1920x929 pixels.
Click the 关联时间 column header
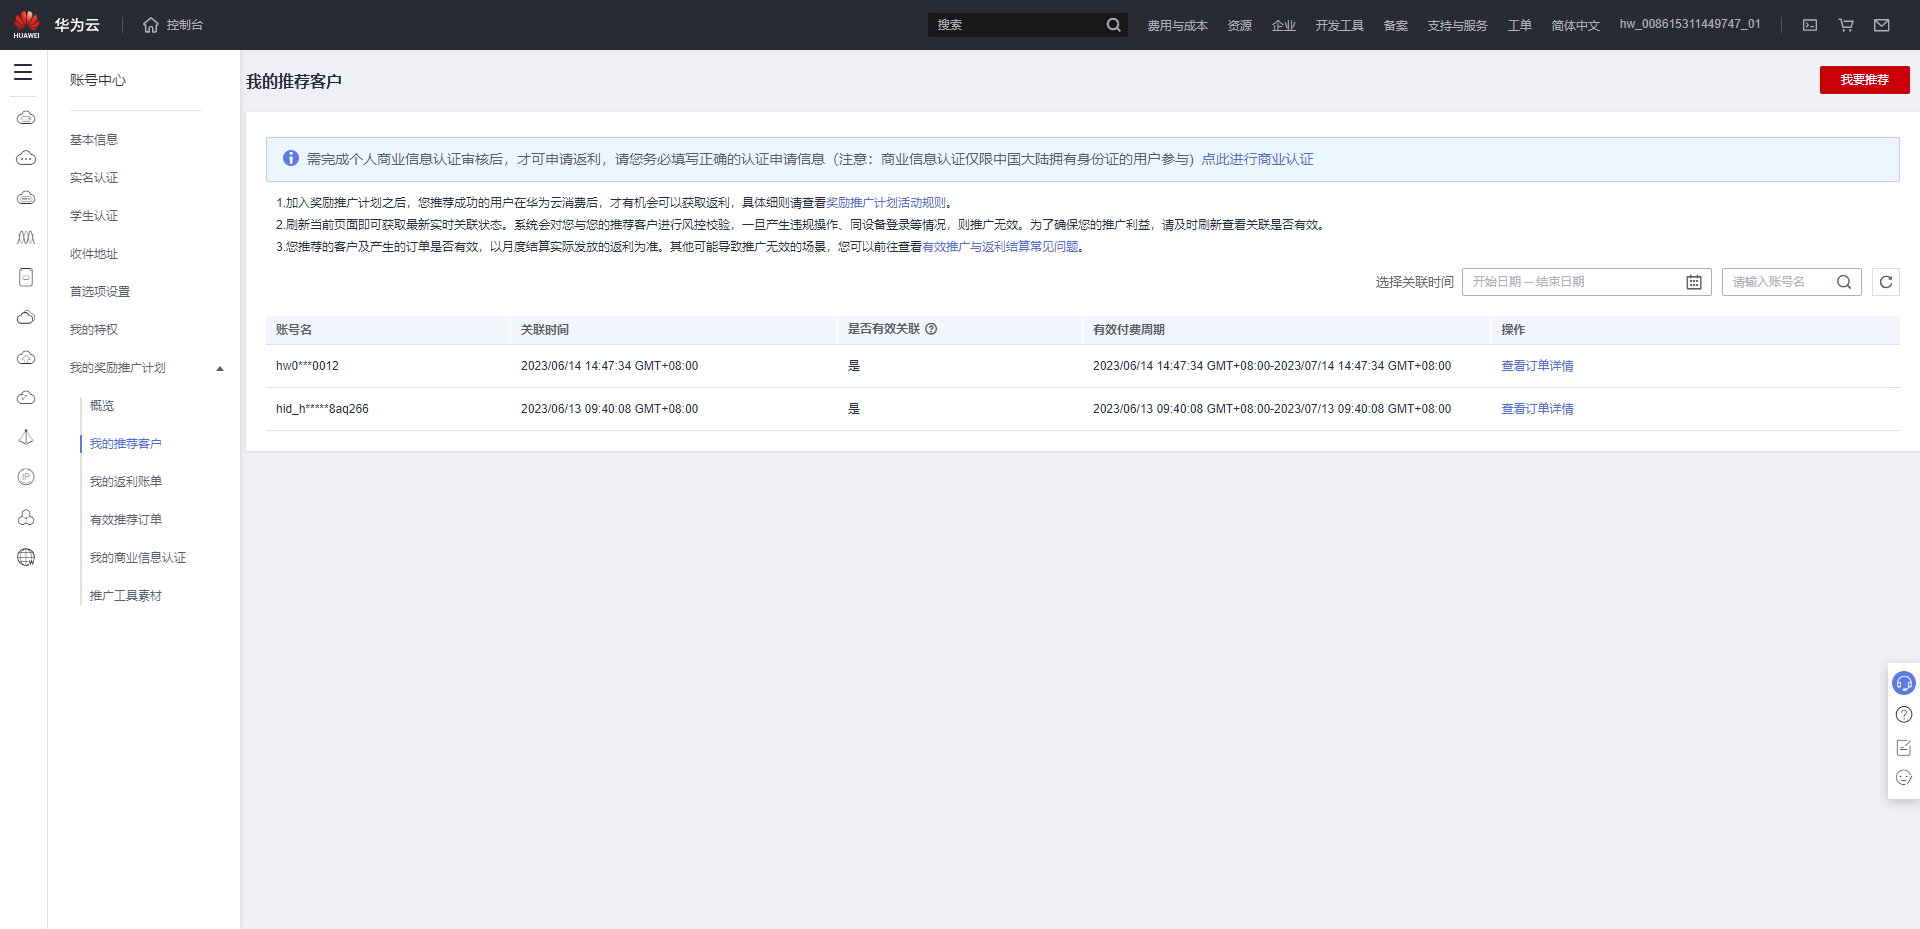(x=545, y=330)
